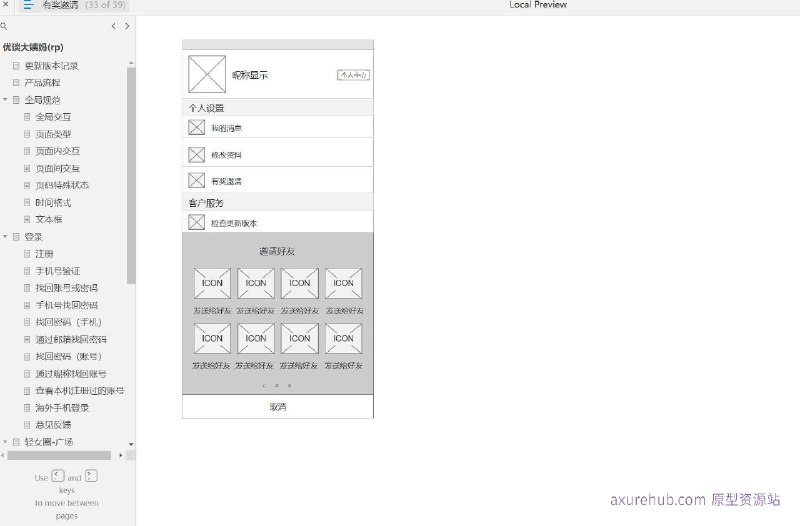Screen dimensions: 800x526
Task: Click first ICON in top share row
Action: point(212,283)
